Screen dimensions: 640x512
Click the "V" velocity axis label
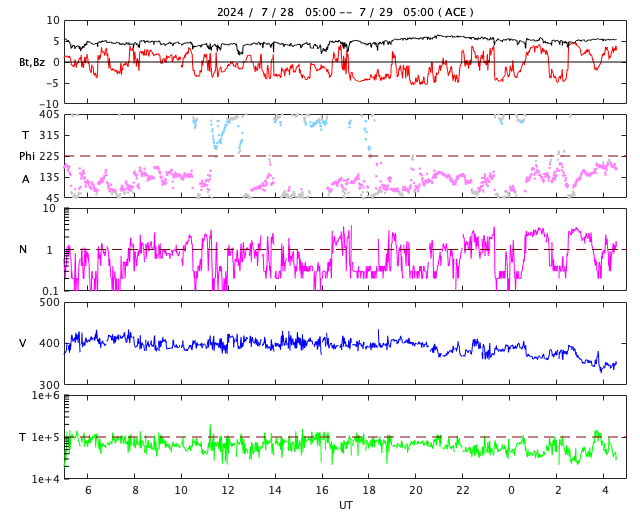(x=23, y=343)
